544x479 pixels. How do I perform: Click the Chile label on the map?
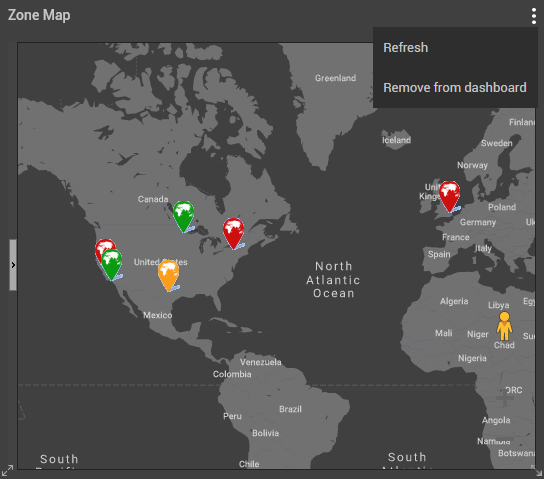point(249,464)
